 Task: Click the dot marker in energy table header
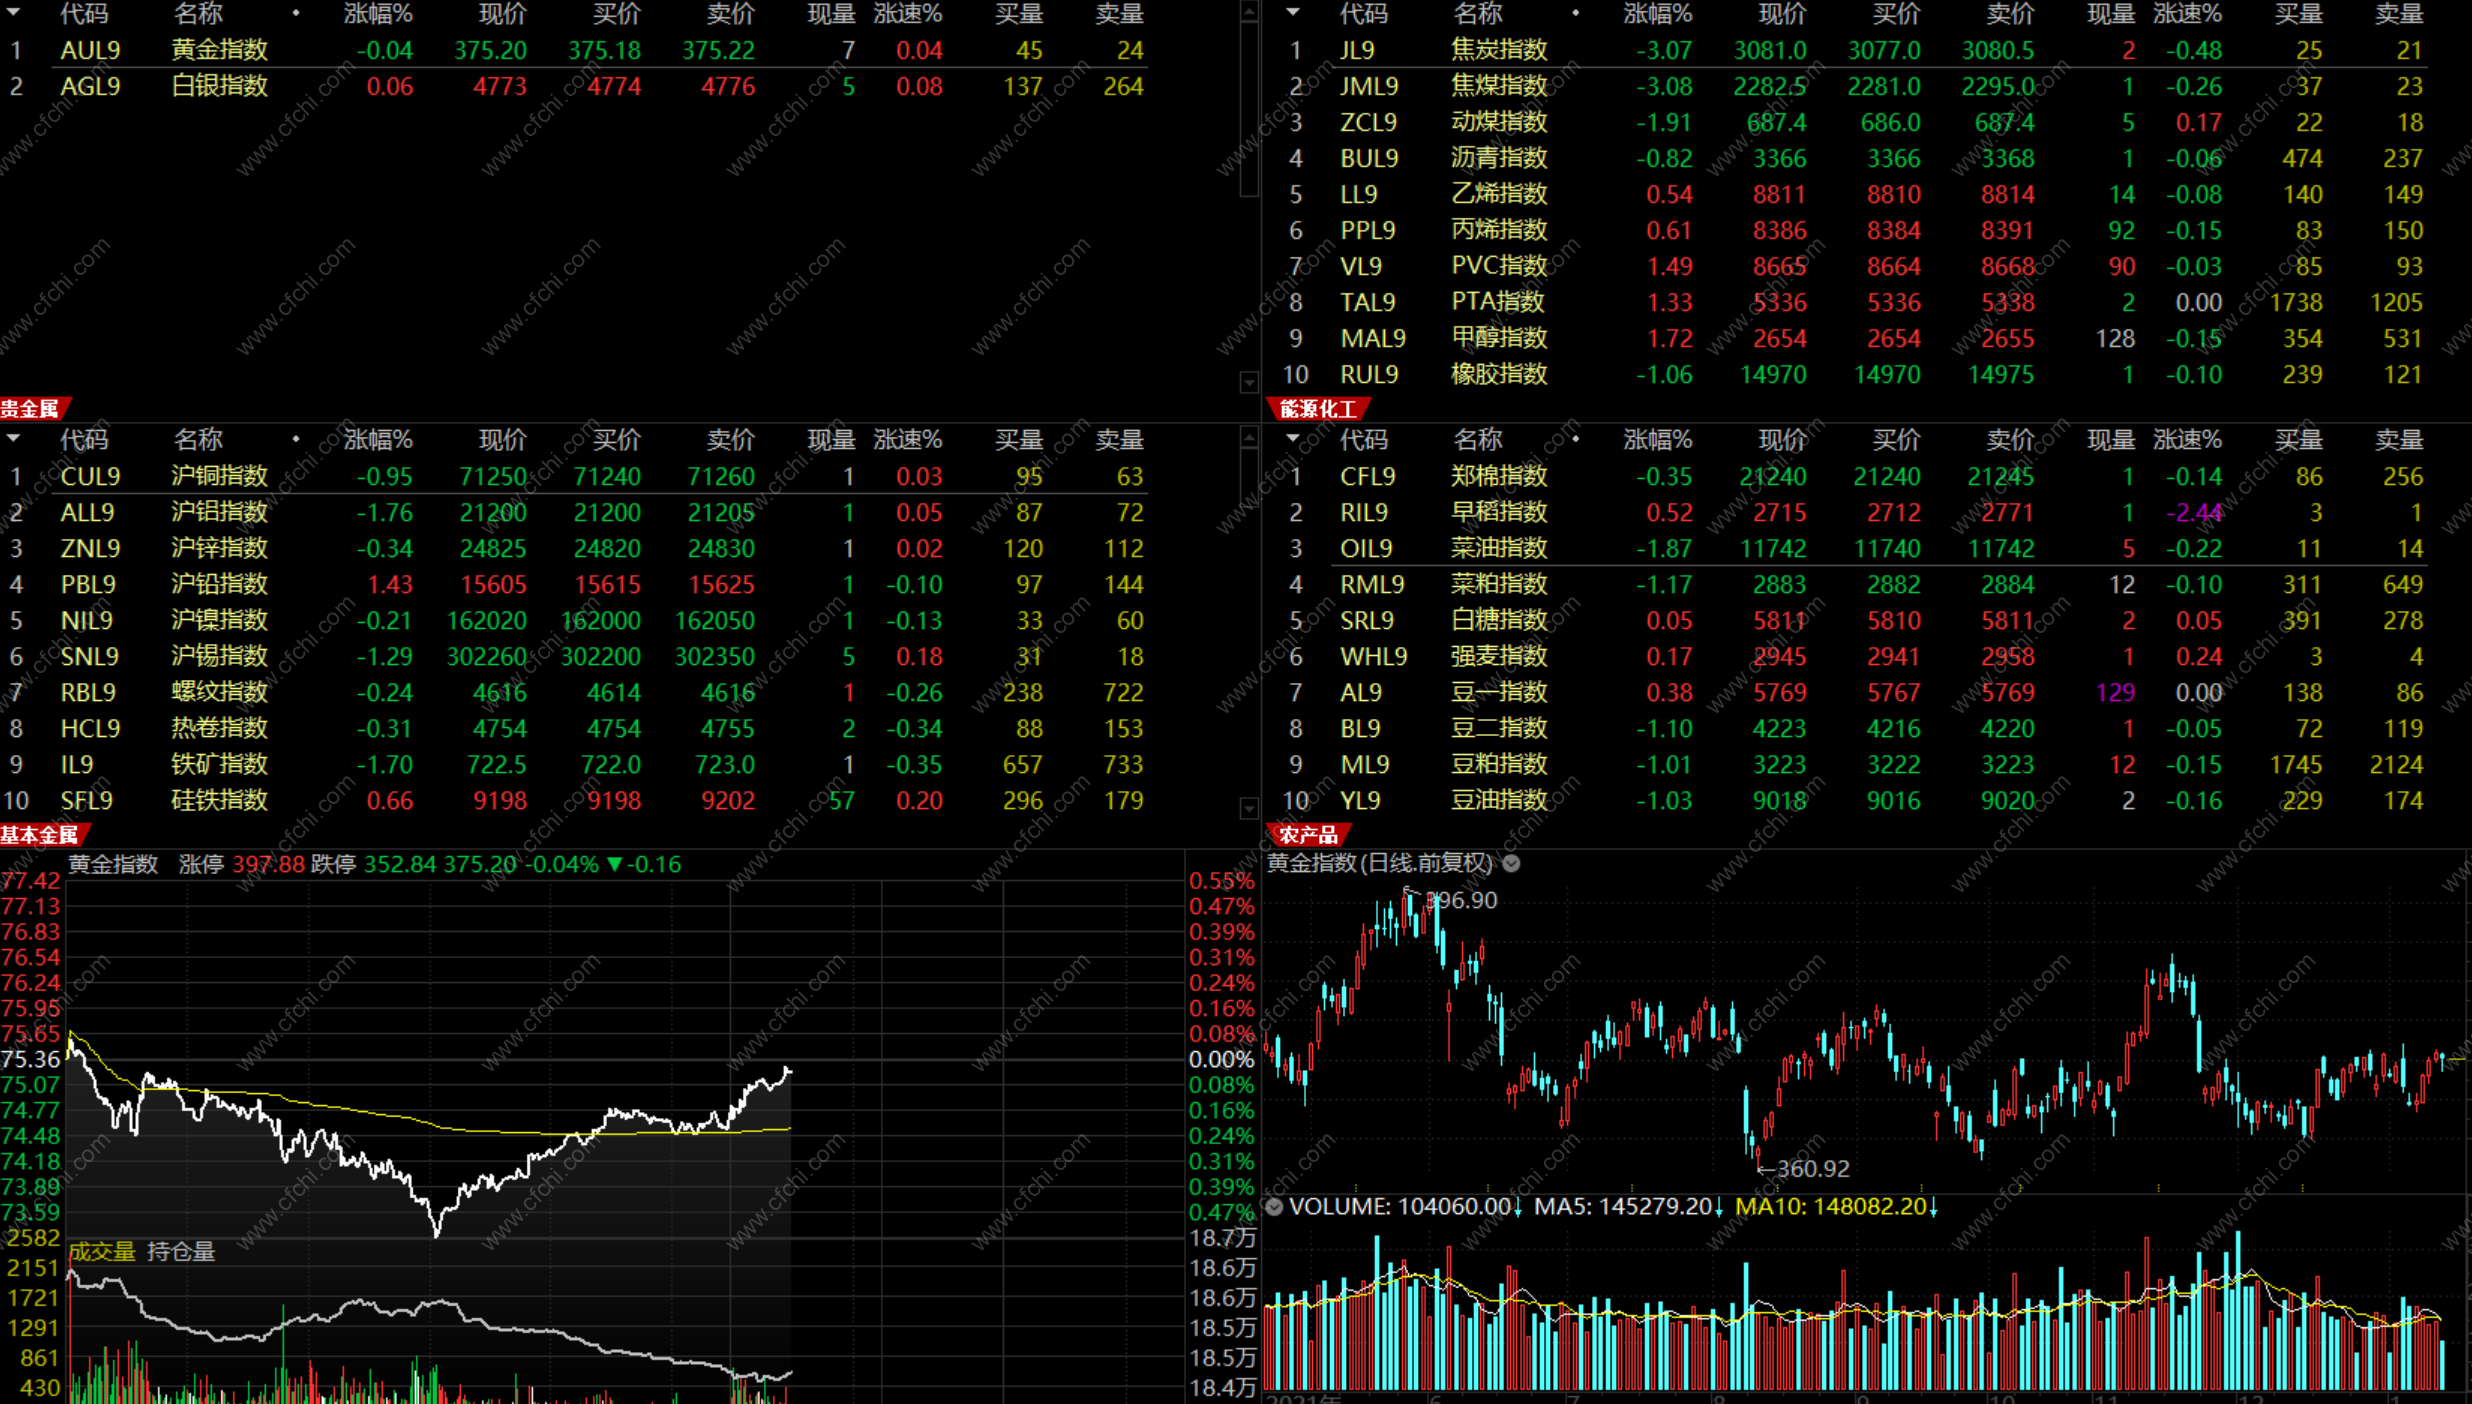[1576, 14]
